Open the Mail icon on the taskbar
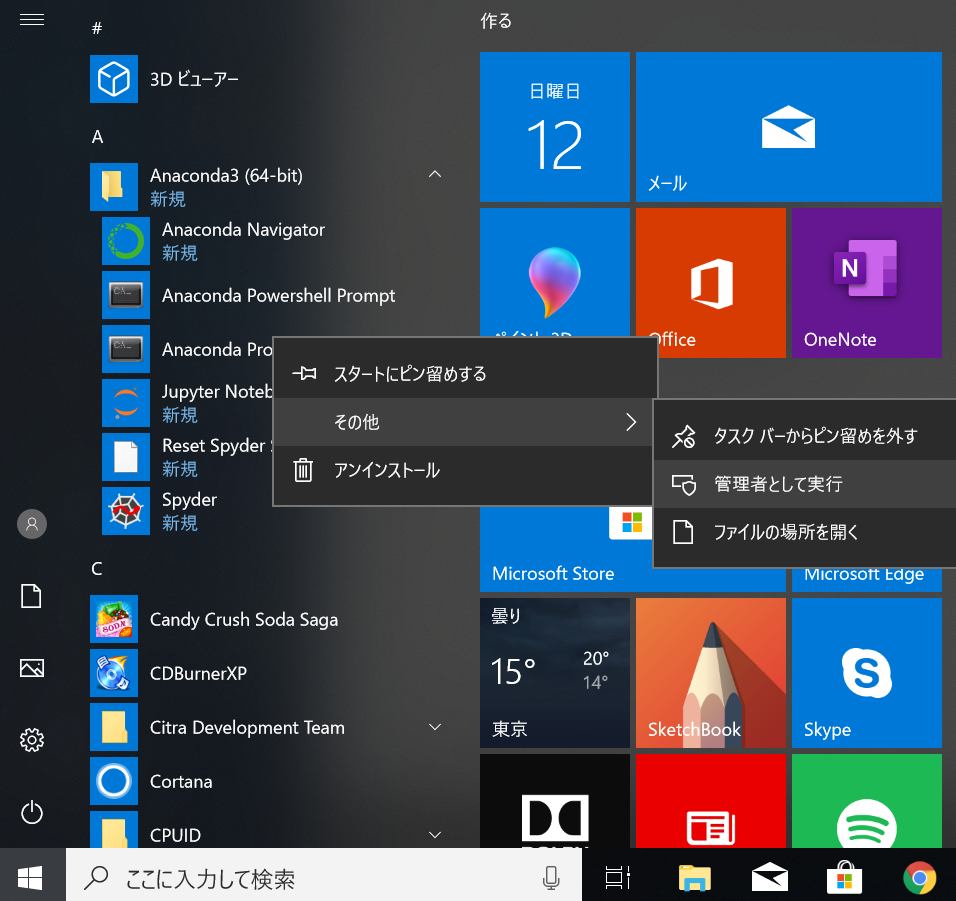Screen dimensions: 956x901 click(x=769, y=878)
